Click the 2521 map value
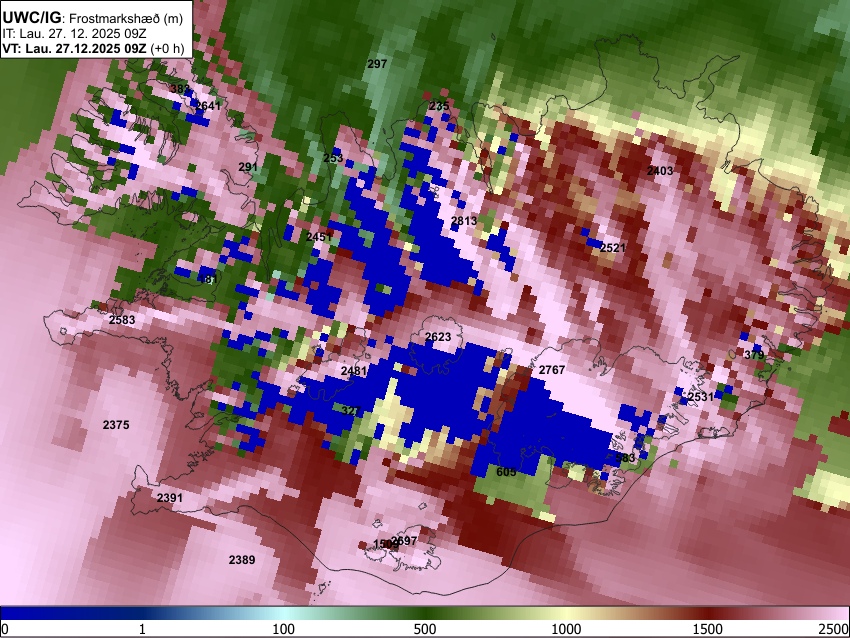 (x=613, y=248)
